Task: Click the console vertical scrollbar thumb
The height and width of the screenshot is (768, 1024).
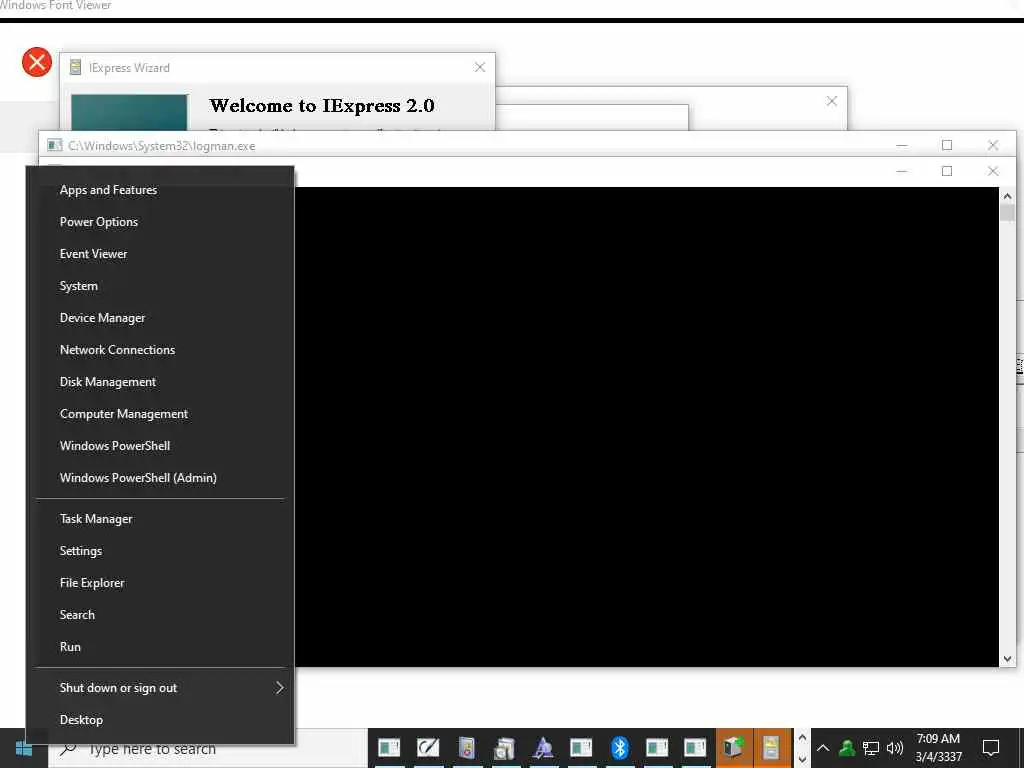Action: pos(1007,213)
